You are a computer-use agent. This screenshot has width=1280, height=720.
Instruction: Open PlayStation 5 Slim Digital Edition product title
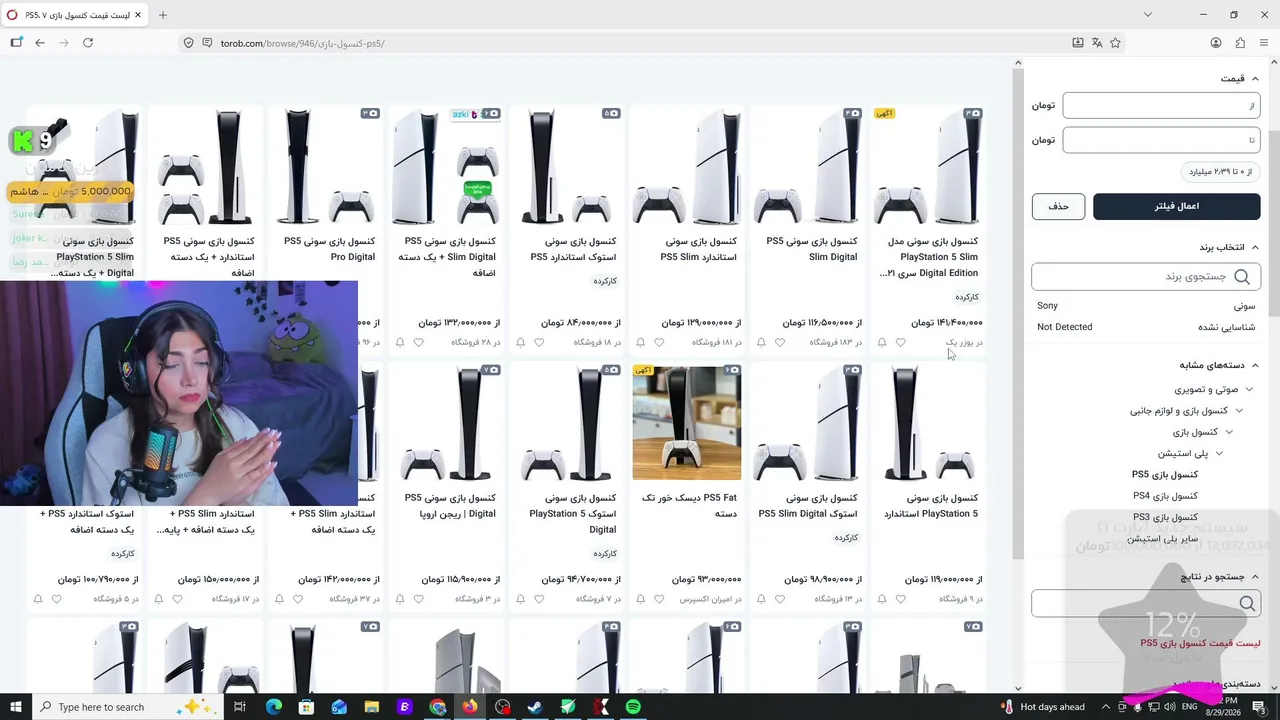click(x=928, y=257)
